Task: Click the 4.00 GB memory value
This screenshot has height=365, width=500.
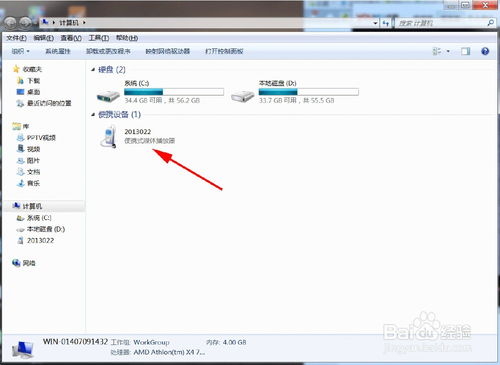Action: pos(235,342)
